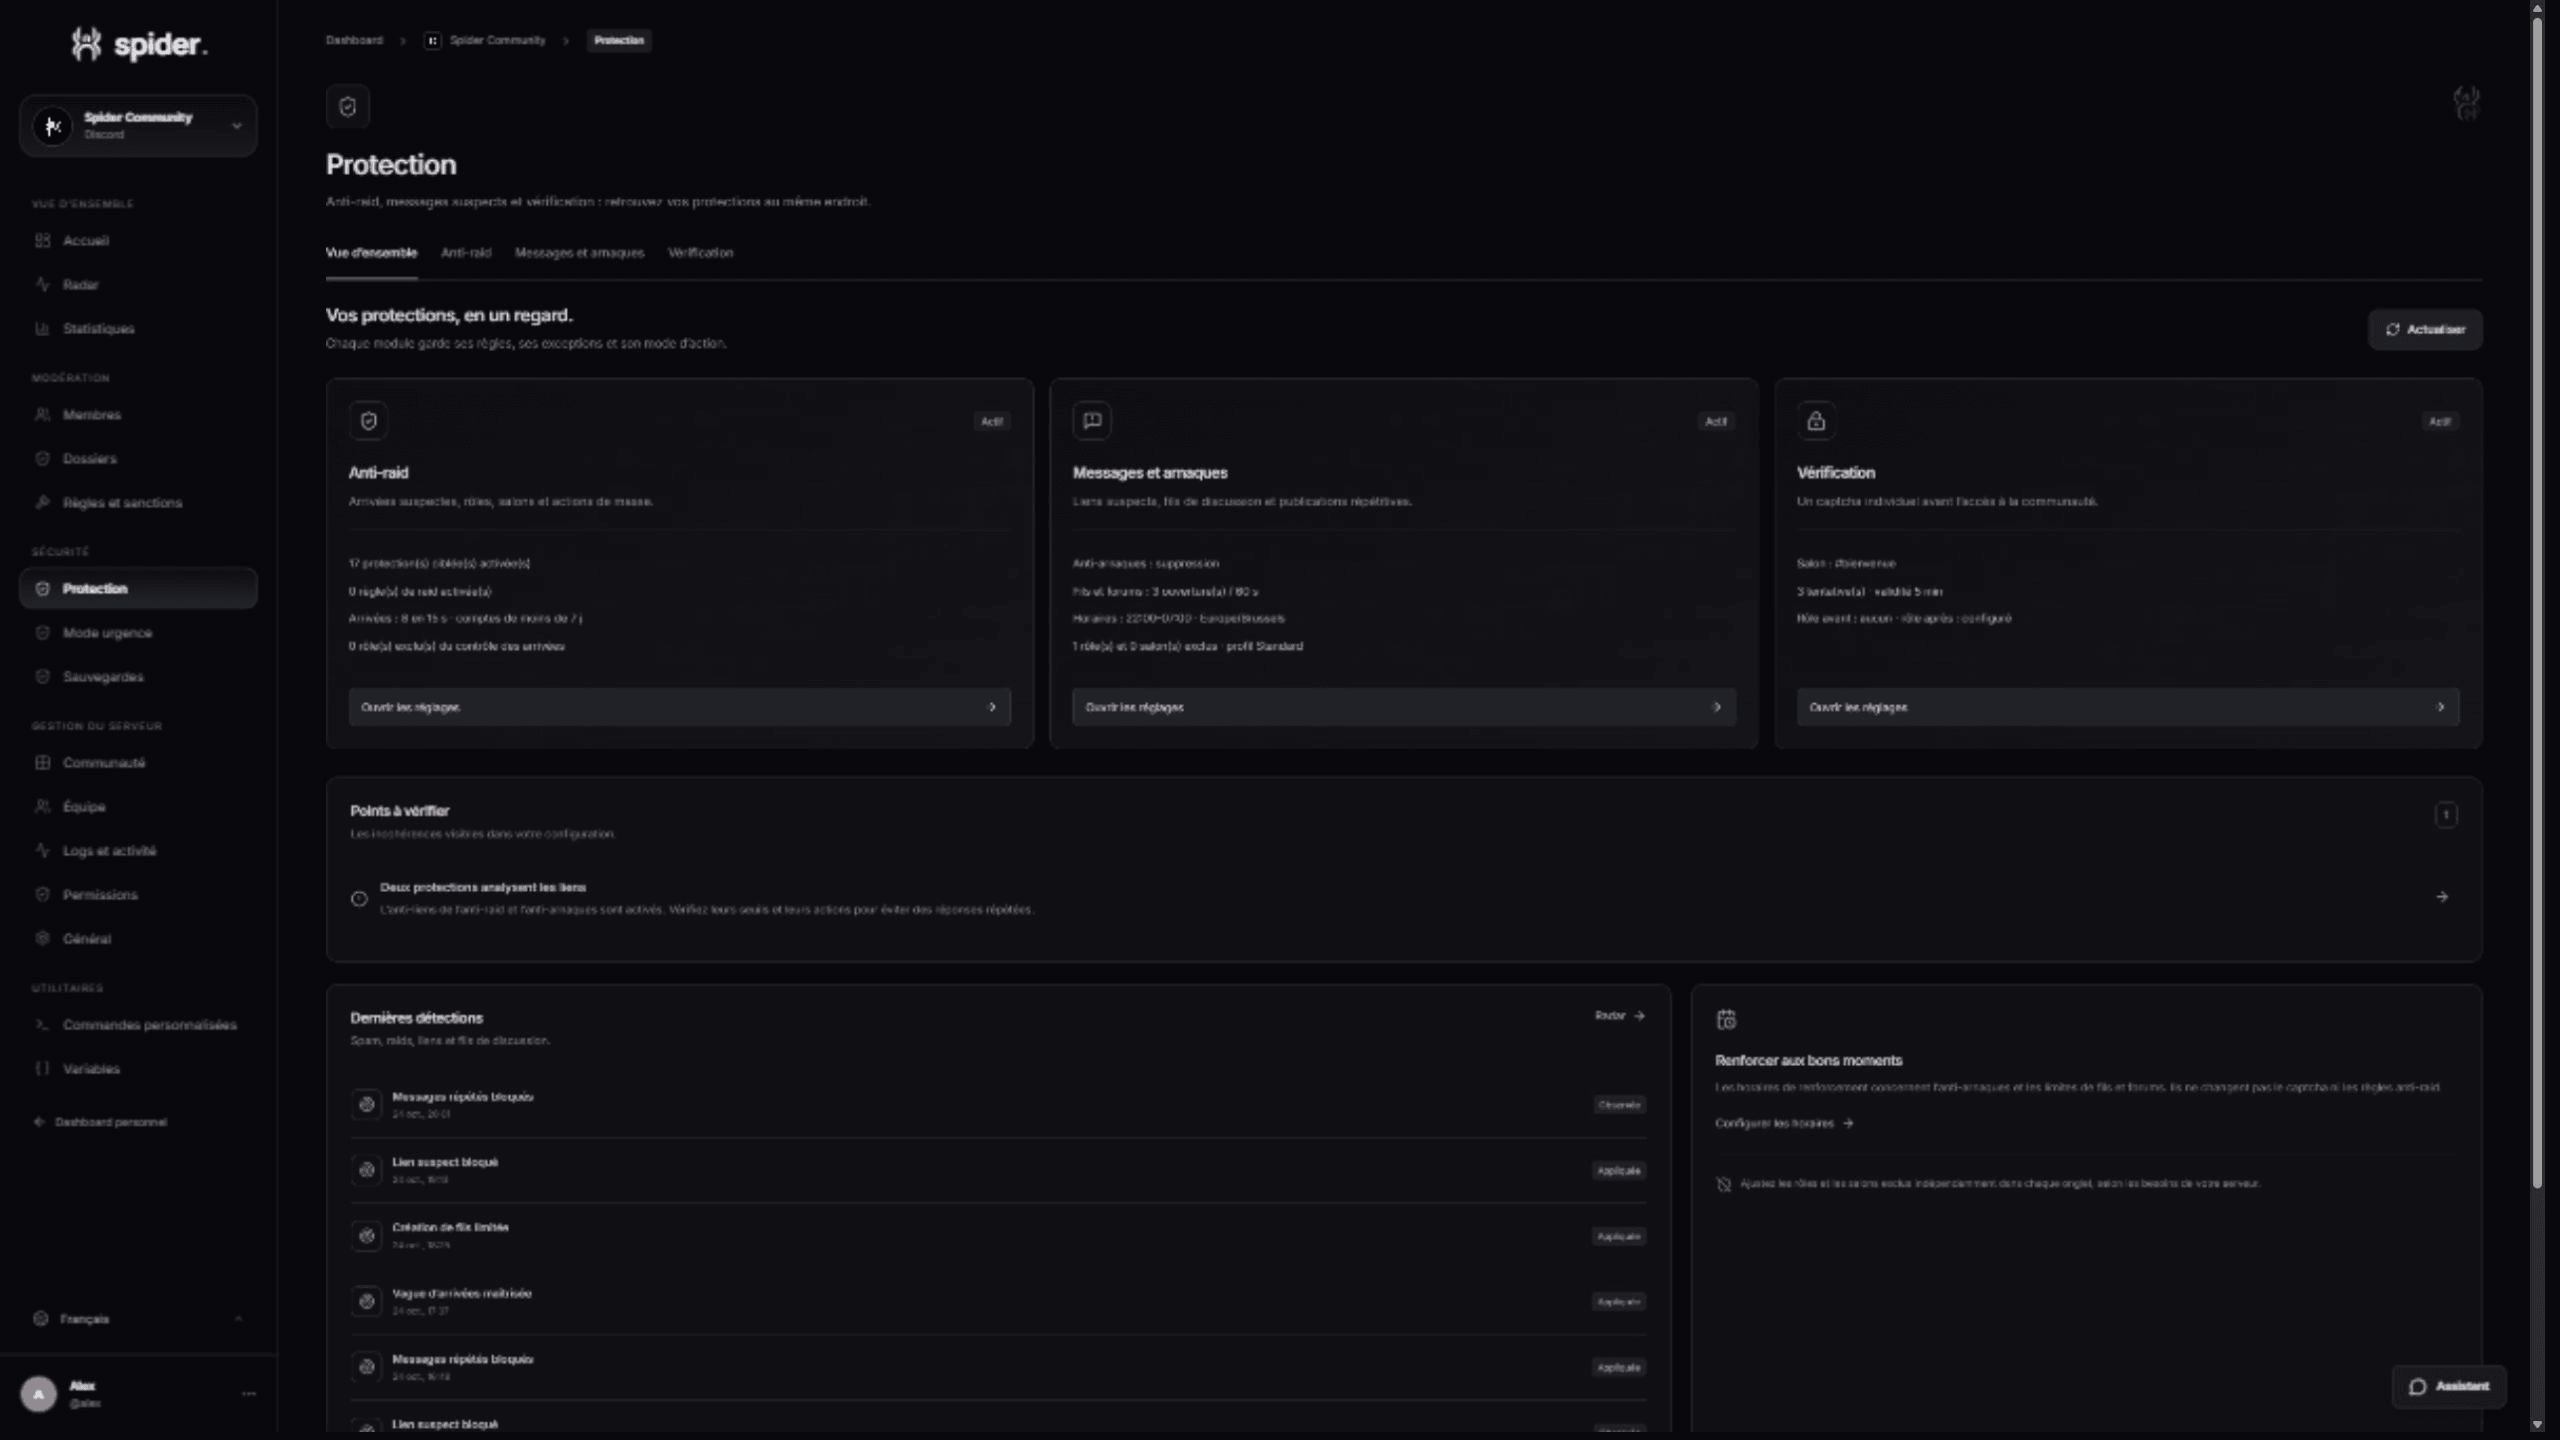The image size is (2560, 1440).
Task: Switch to the Vérification tab
Action: (700, 253)
